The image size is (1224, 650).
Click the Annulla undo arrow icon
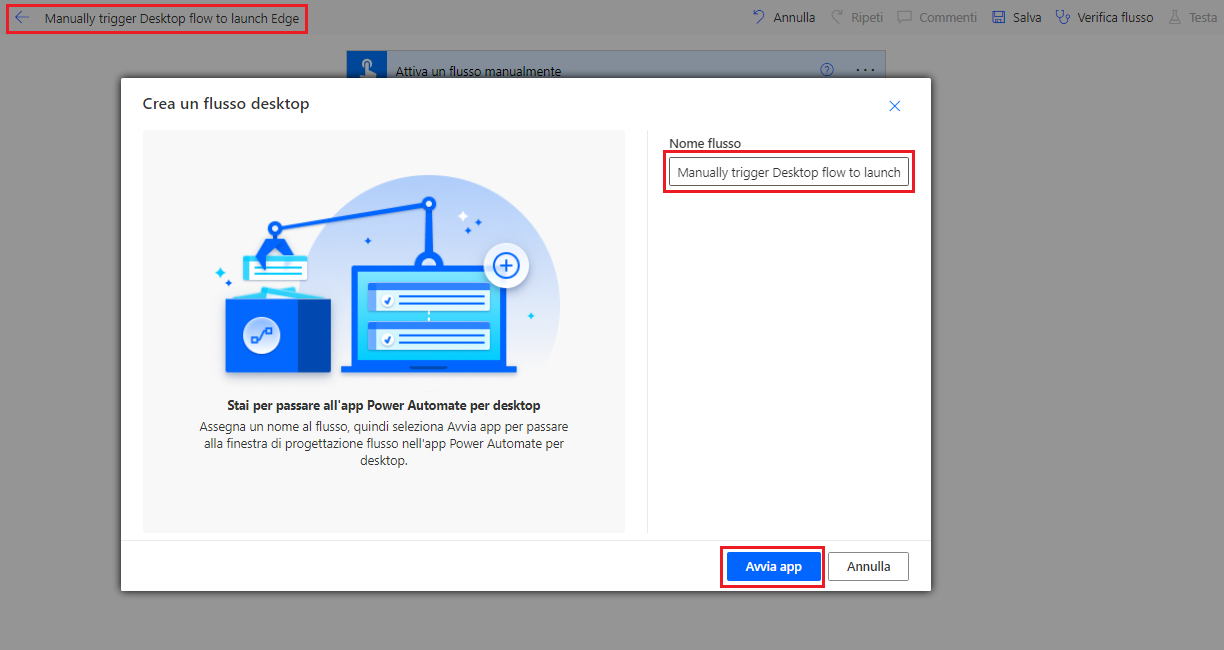pos(759,17)
